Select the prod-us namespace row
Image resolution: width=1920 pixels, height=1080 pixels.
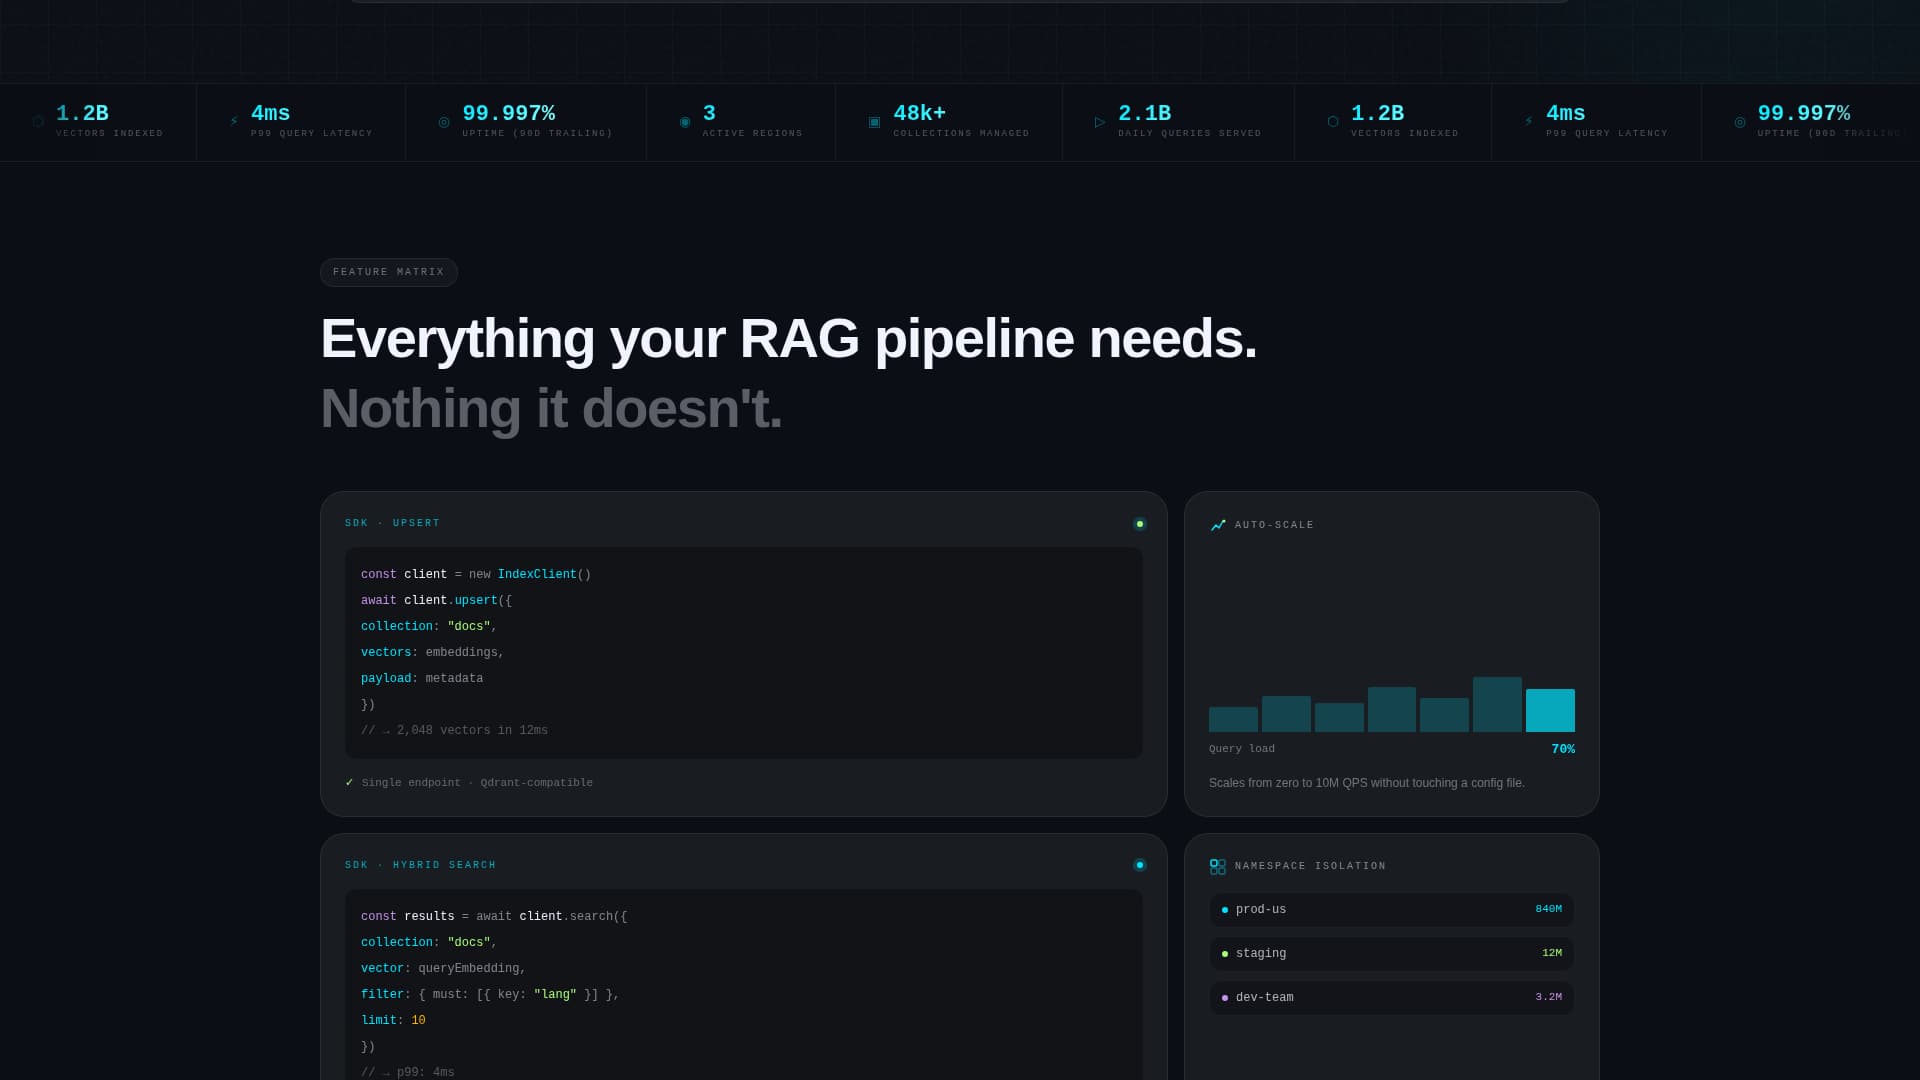(1391, 910)
